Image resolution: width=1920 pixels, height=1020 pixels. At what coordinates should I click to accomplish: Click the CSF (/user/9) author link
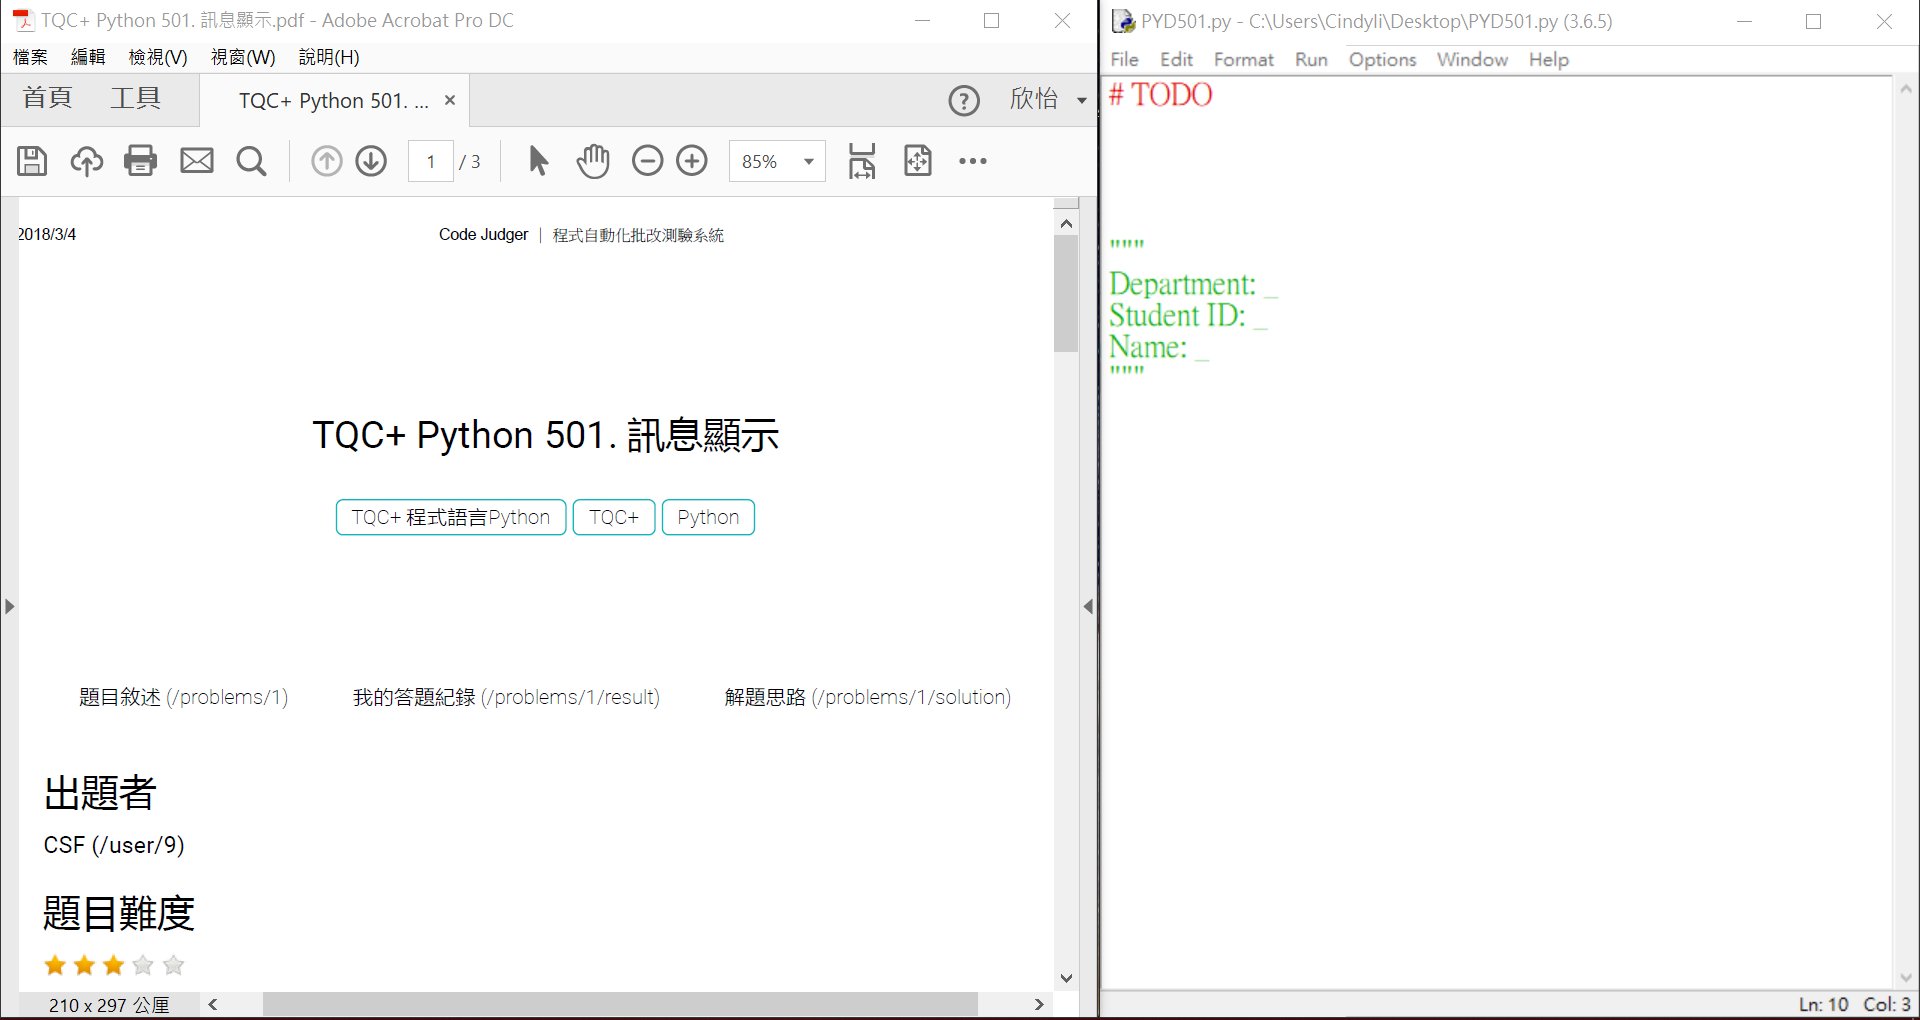click(114, 845)
